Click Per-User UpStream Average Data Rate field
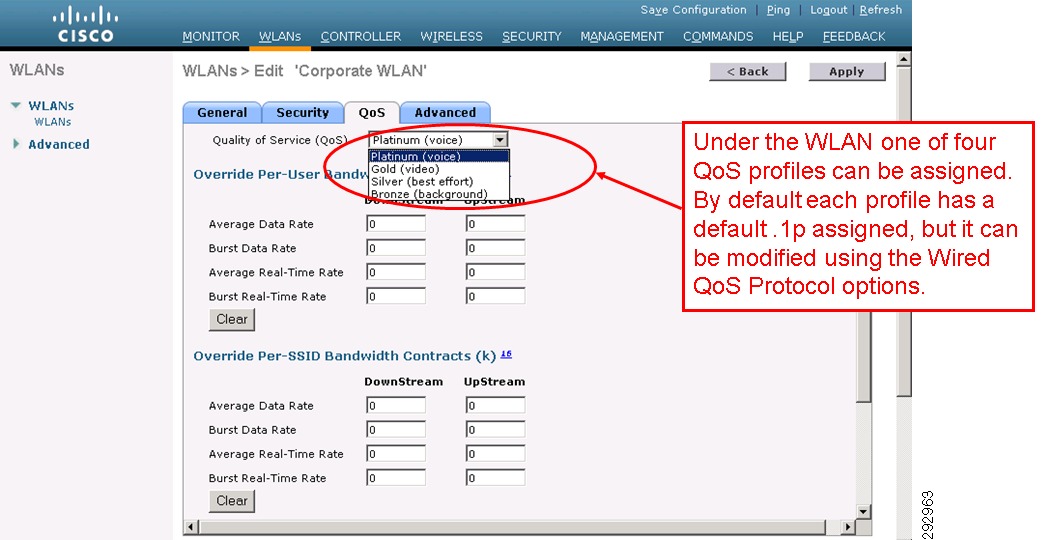The width and height of the screenshot is (1041, 540). click(495, 224)
